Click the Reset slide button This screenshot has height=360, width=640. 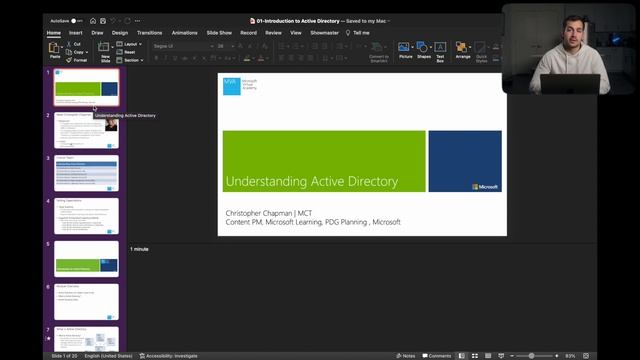point(126,52)
